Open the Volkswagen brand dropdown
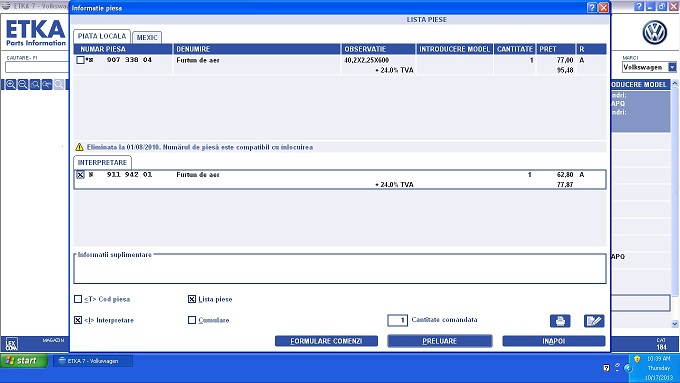 pyautogui.click(x=672, y=67)
